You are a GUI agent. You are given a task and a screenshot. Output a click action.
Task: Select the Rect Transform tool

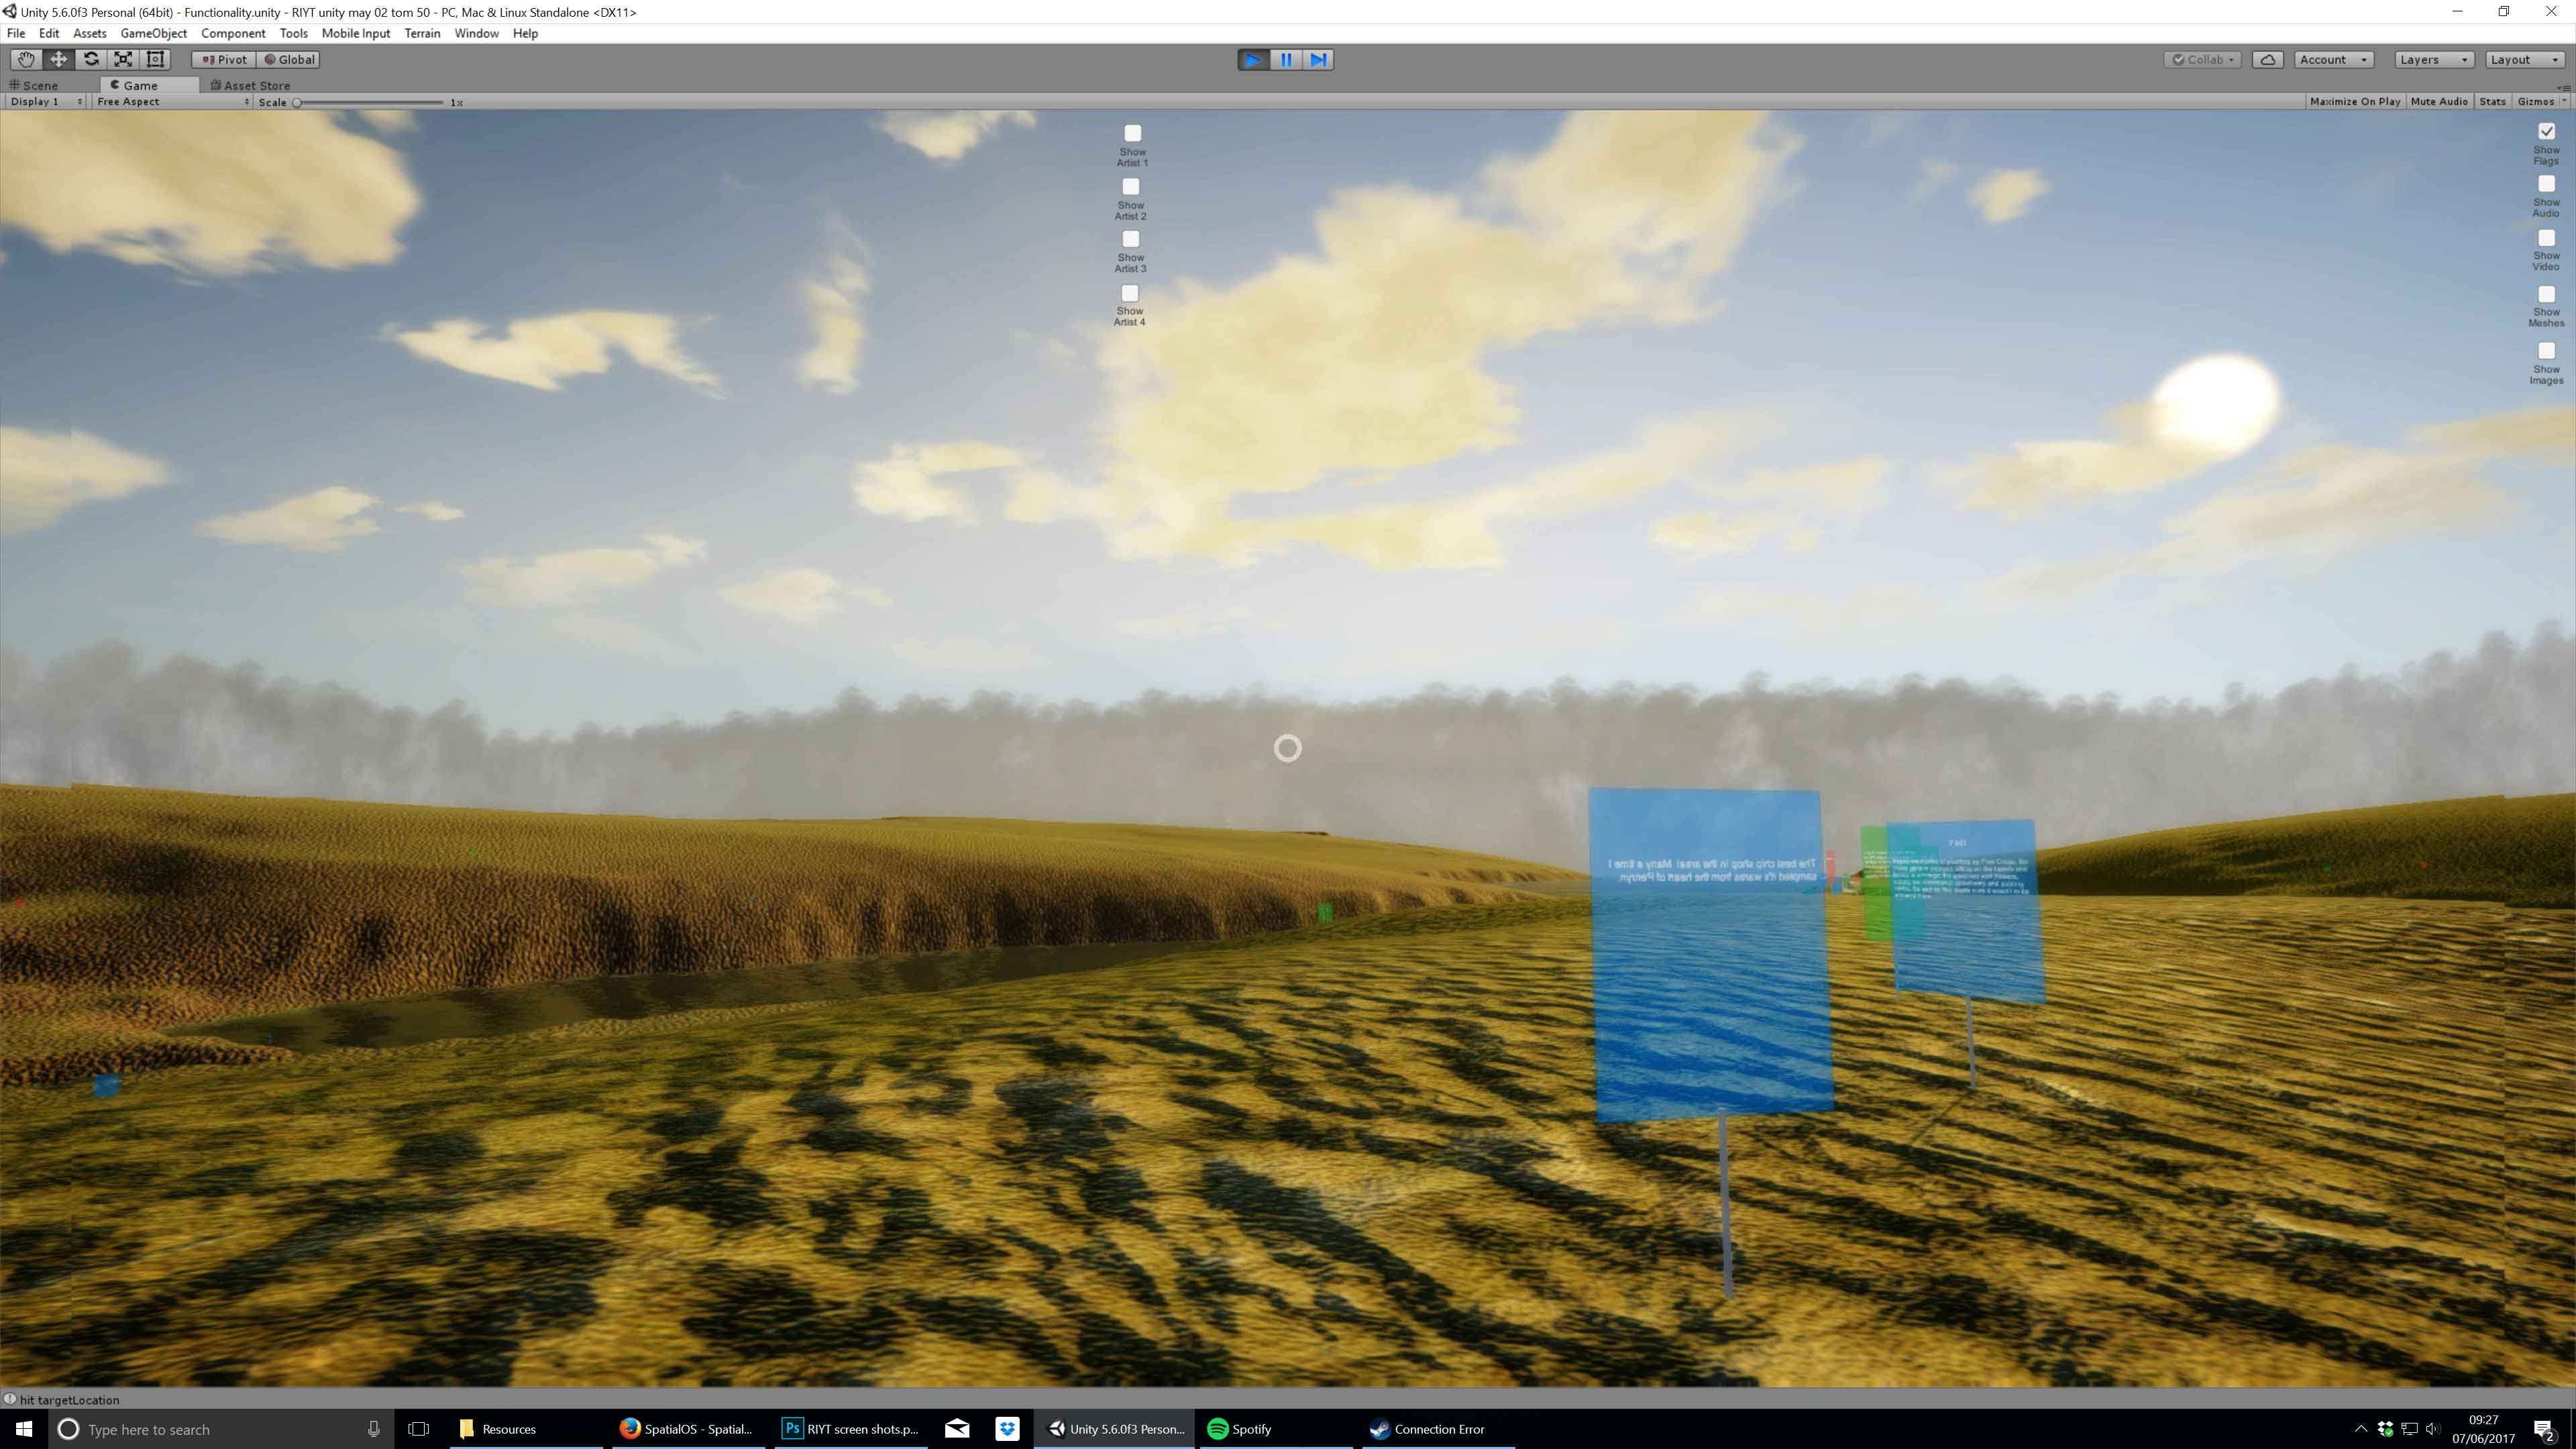155,60
